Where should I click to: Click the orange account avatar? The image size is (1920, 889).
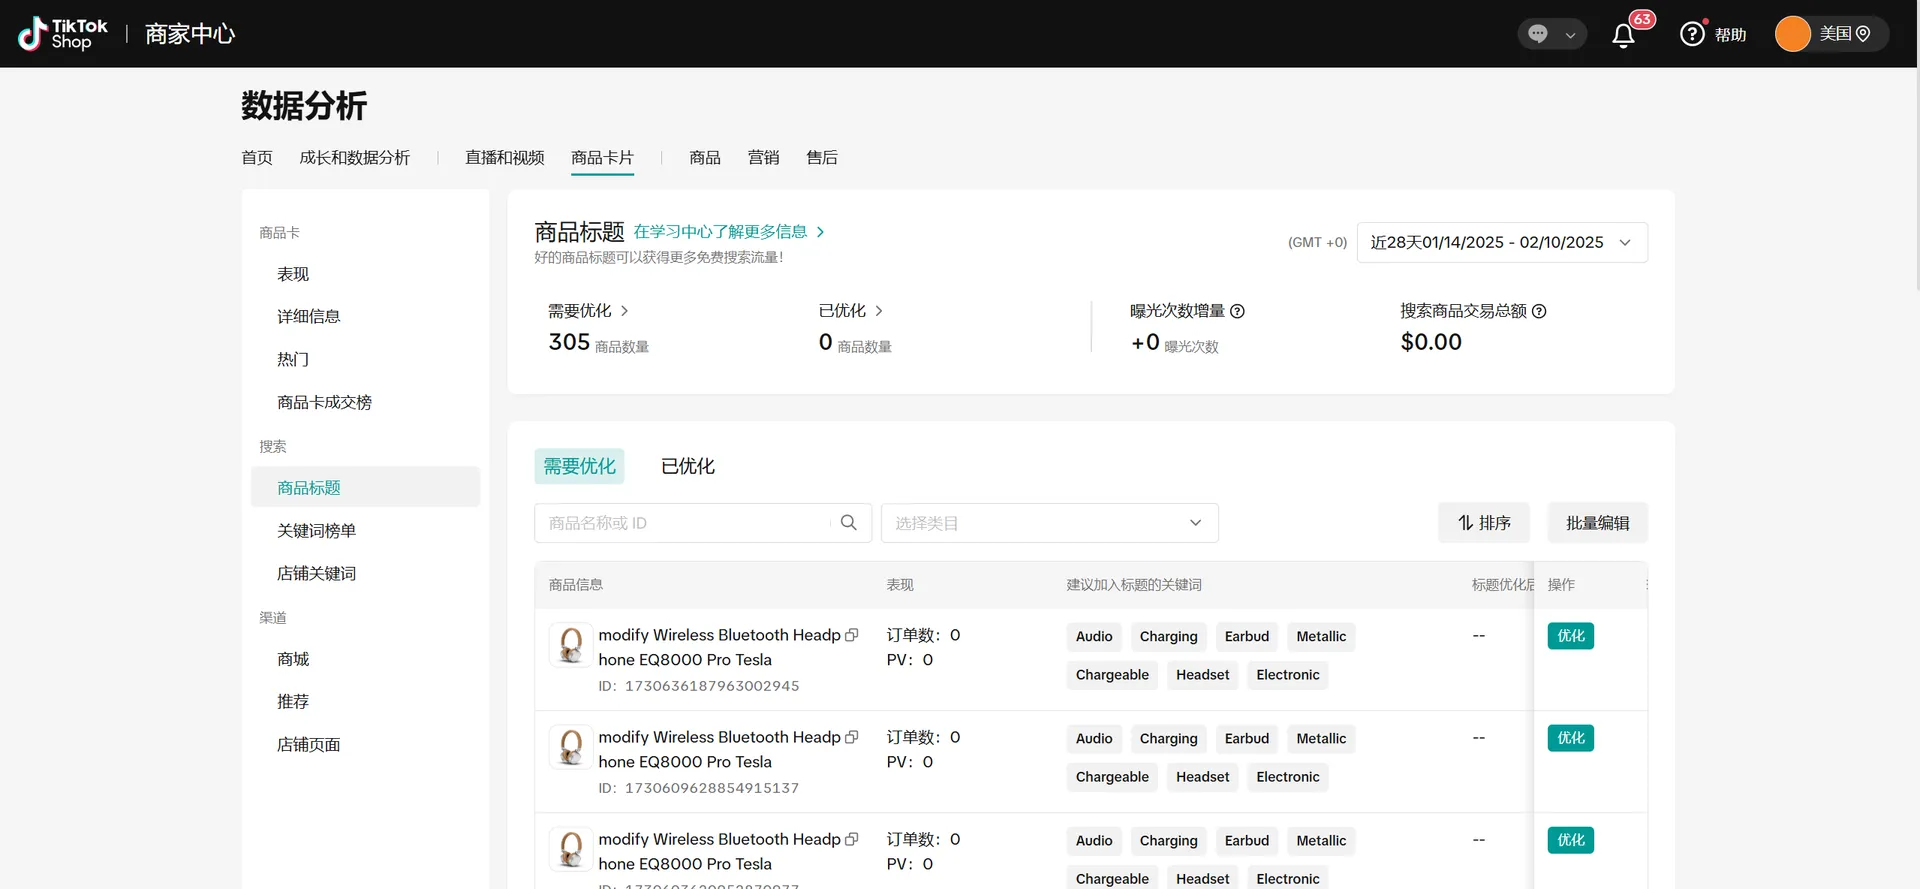pyautogui.click(x=1792, y=34)
